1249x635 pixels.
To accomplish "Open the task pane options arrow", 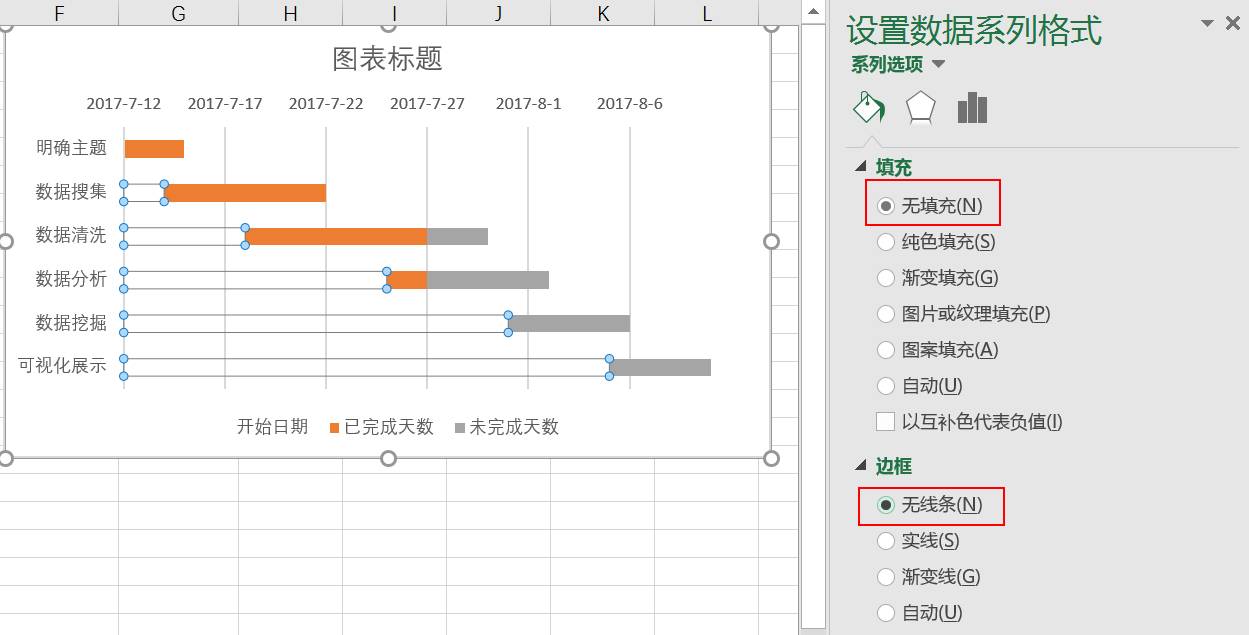I will pyautogui.click(x=1208, y=23).
